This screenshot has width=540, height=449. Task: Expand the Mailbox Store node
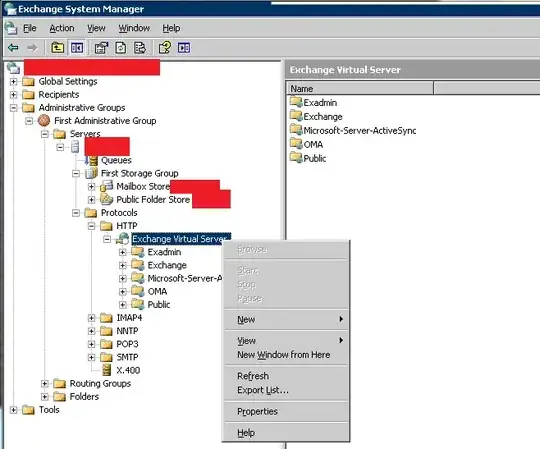tap(91, 187)
